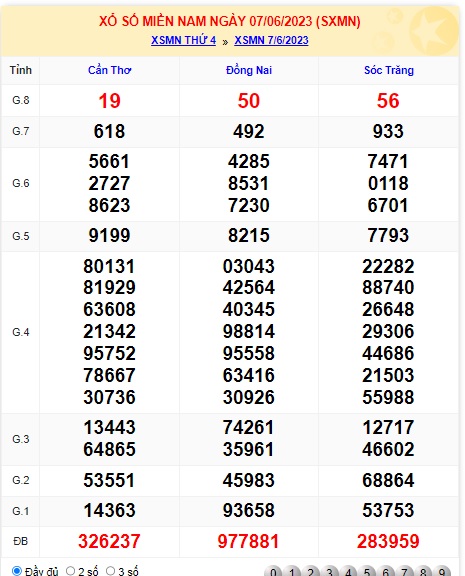This screenshot has width=465, height=576.
Task: Select the 2 số radio option
Action: 70,571
